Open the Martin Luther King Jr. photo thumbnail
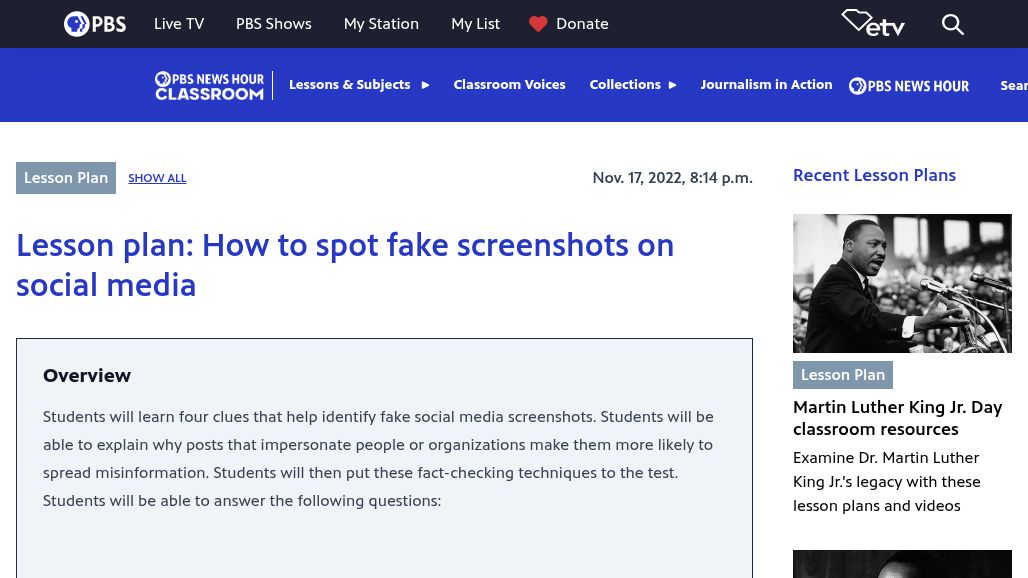Image resolution: width=1028 pixels, height=578 pixels. click(x=902, y=283)
